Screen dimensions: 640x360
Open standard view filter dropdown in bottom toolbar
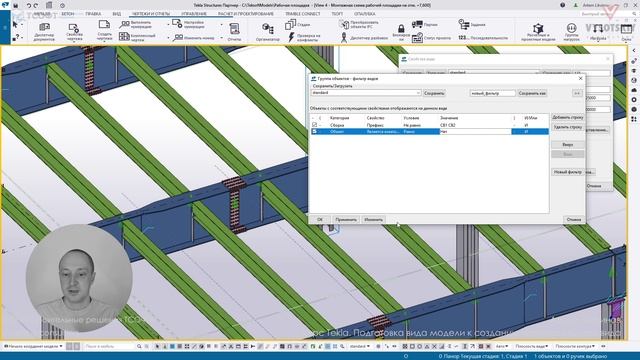pos(359,346)
